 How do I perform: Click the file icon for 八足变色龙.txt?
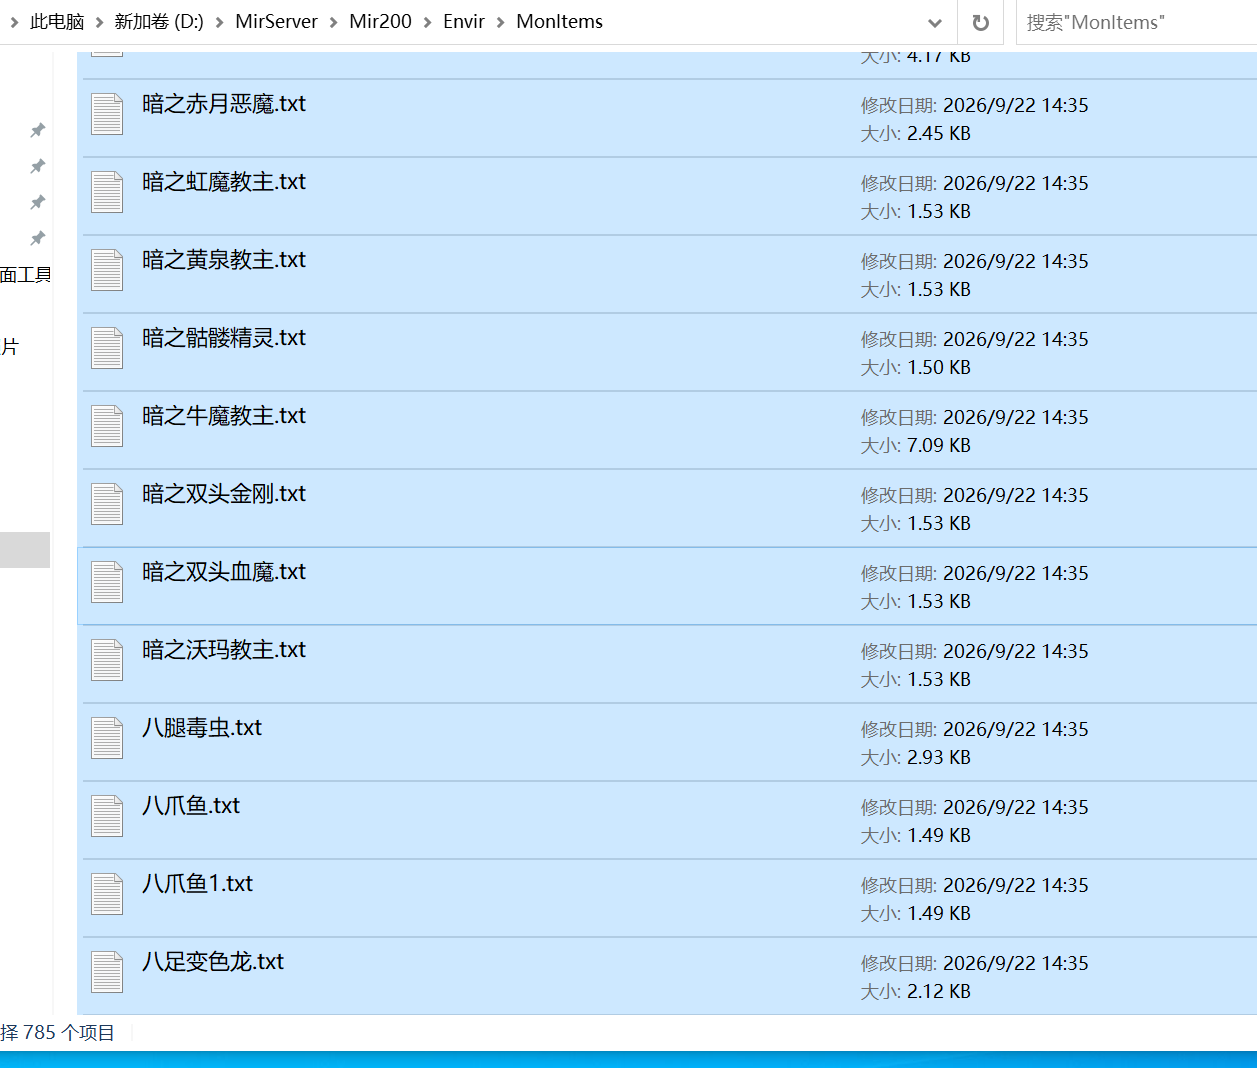pos(107,972)
